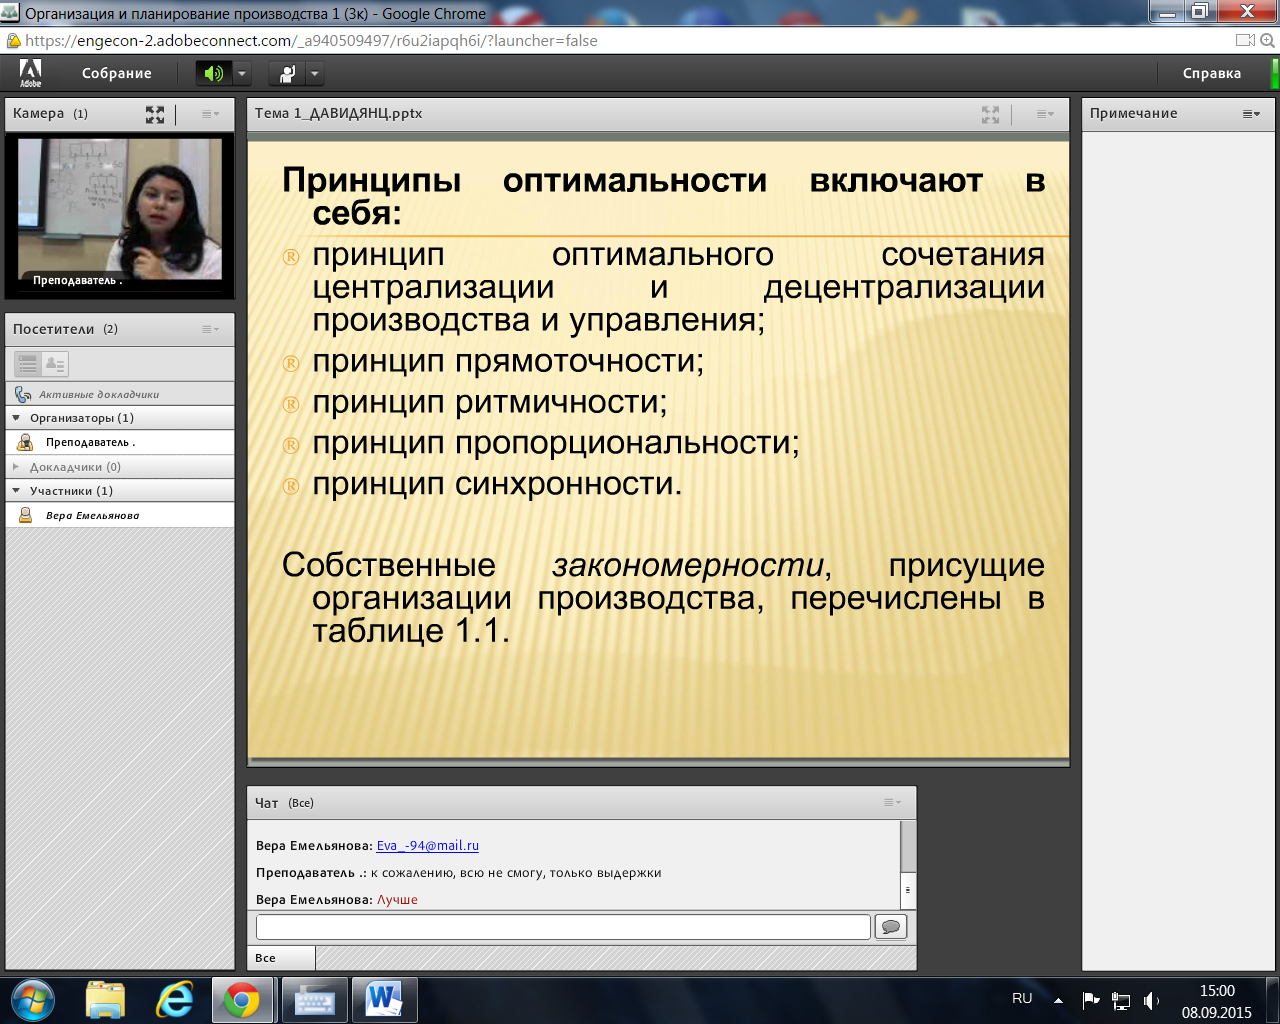The height and width of the screenshot is (1024, 1280).
Task: Click the Adobe logo icon
Action: [x=31, y=73]
